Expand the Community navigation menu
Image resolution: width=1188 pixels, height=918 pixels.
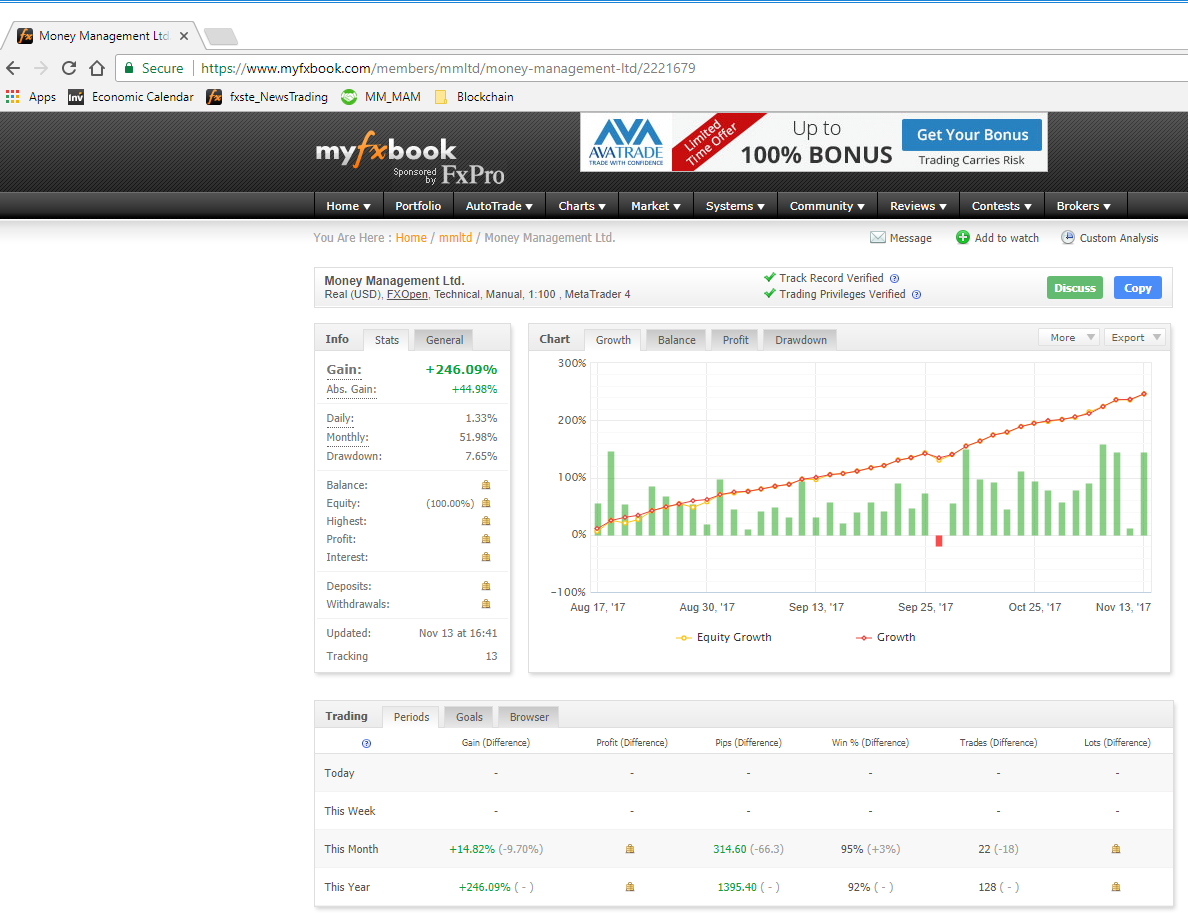pos(827,206)
